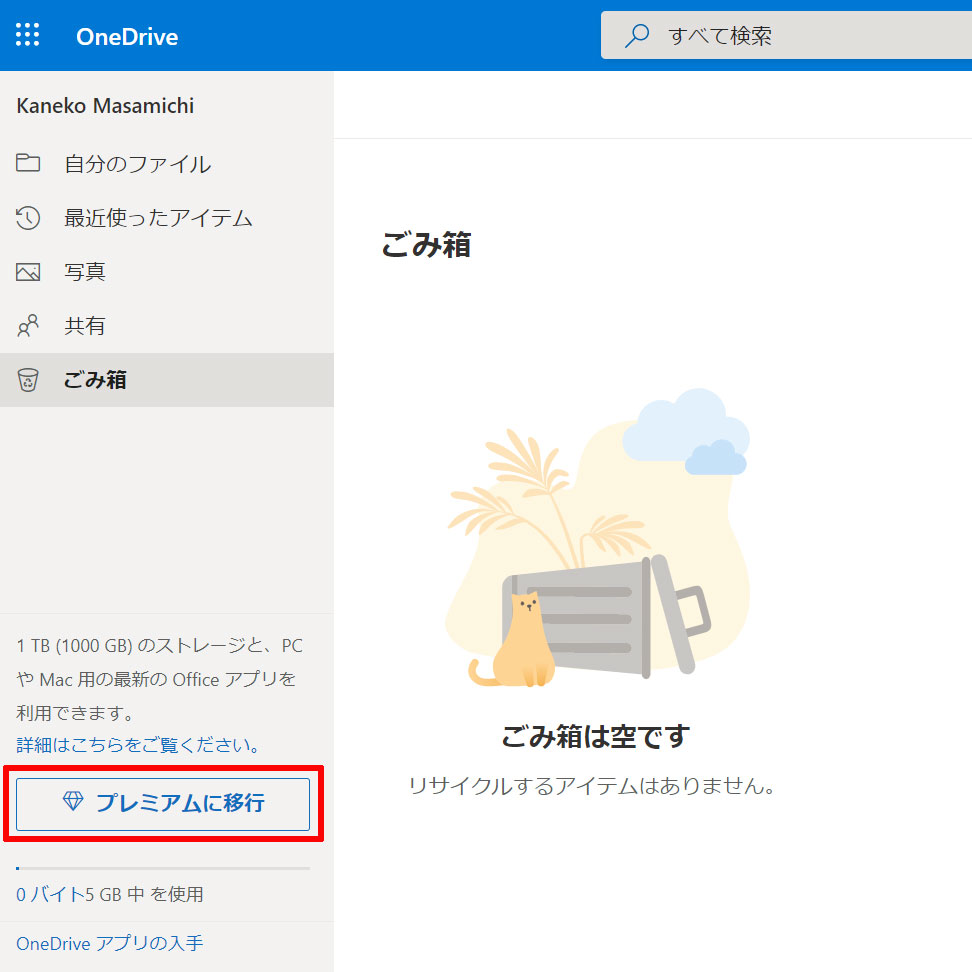The height and width of the screenshot is (972, 972).
Task: Click the ごみ箱は空です message
Action: pyautogui.click(x=595, y=736)
